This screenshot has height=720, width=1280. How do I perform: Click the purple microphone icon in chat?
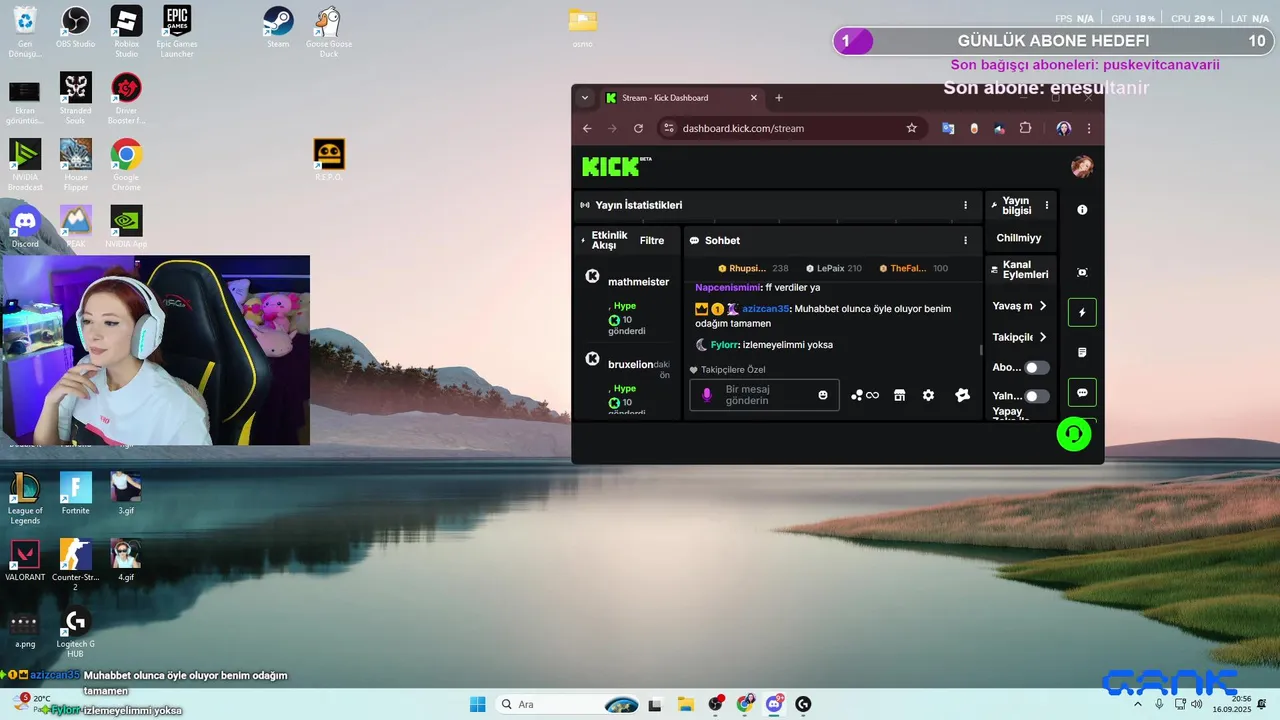tap(707, 395)
